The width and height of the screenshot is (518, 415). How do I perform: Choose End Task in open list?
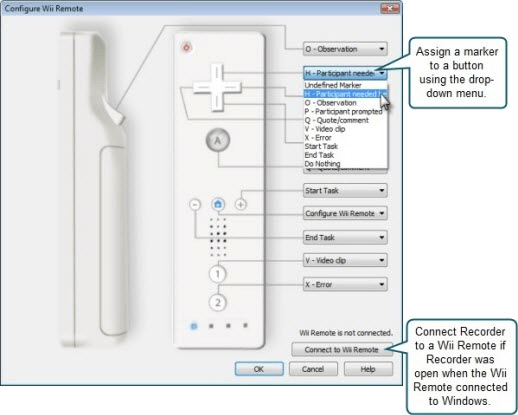click(345, 155)
